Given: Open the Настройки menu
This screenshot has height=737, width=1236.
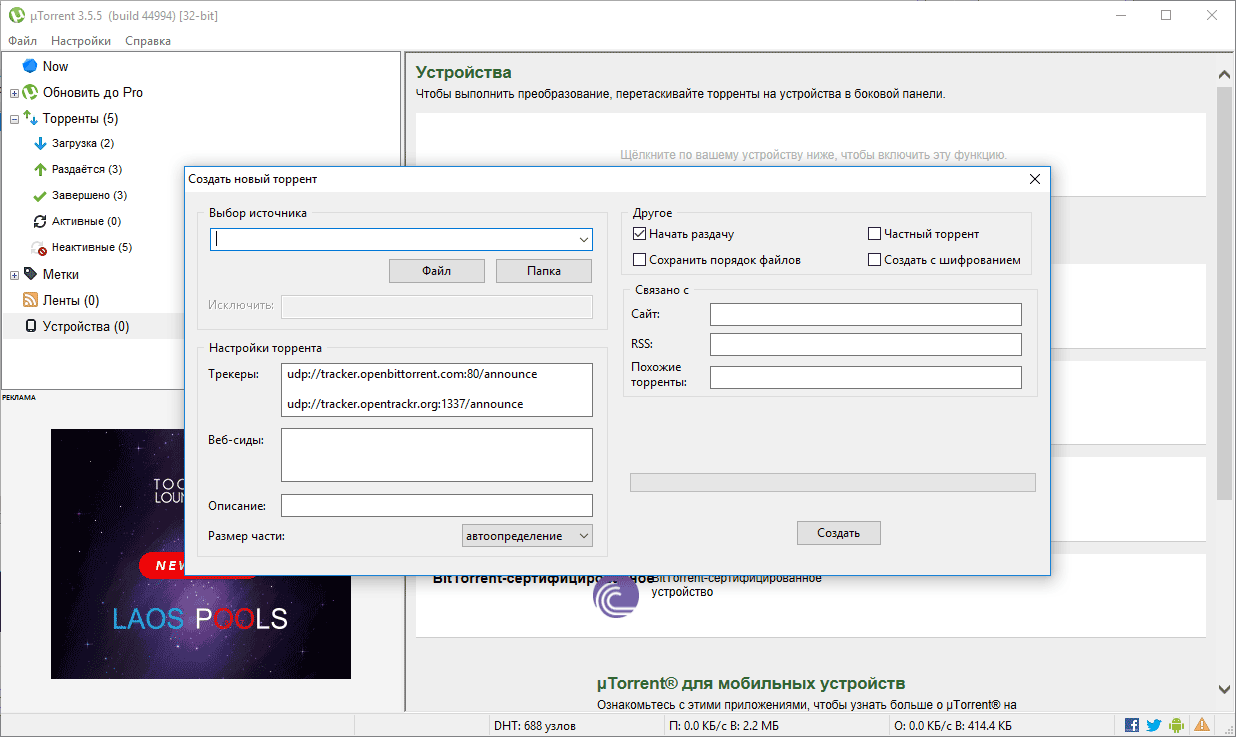Looking at the screenshot, I should pos(80,41).
